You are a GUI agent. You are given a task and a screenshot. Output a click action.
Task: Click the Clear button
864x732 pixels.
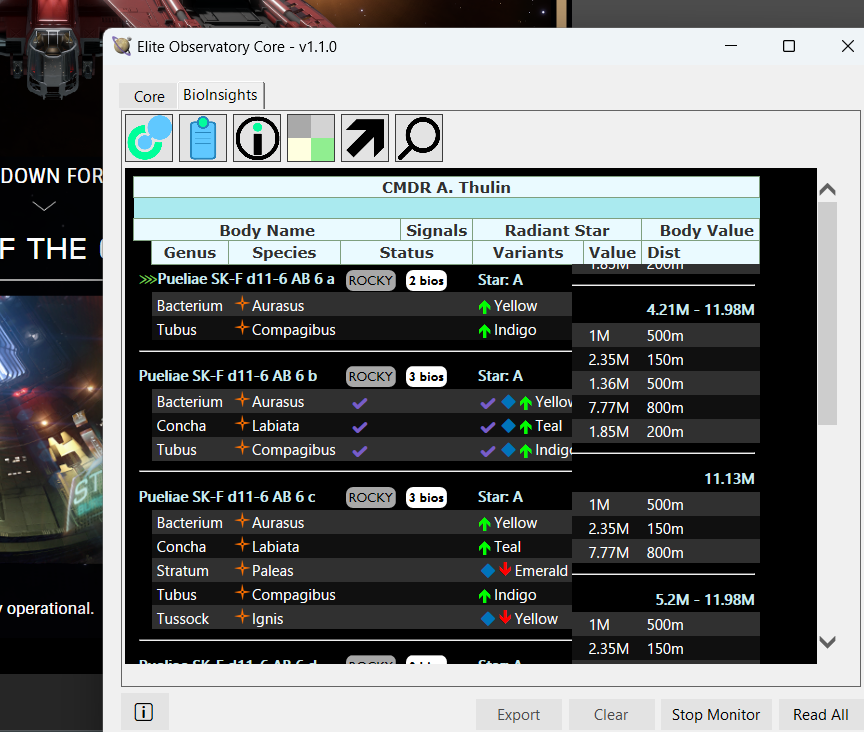pos(611,715)
